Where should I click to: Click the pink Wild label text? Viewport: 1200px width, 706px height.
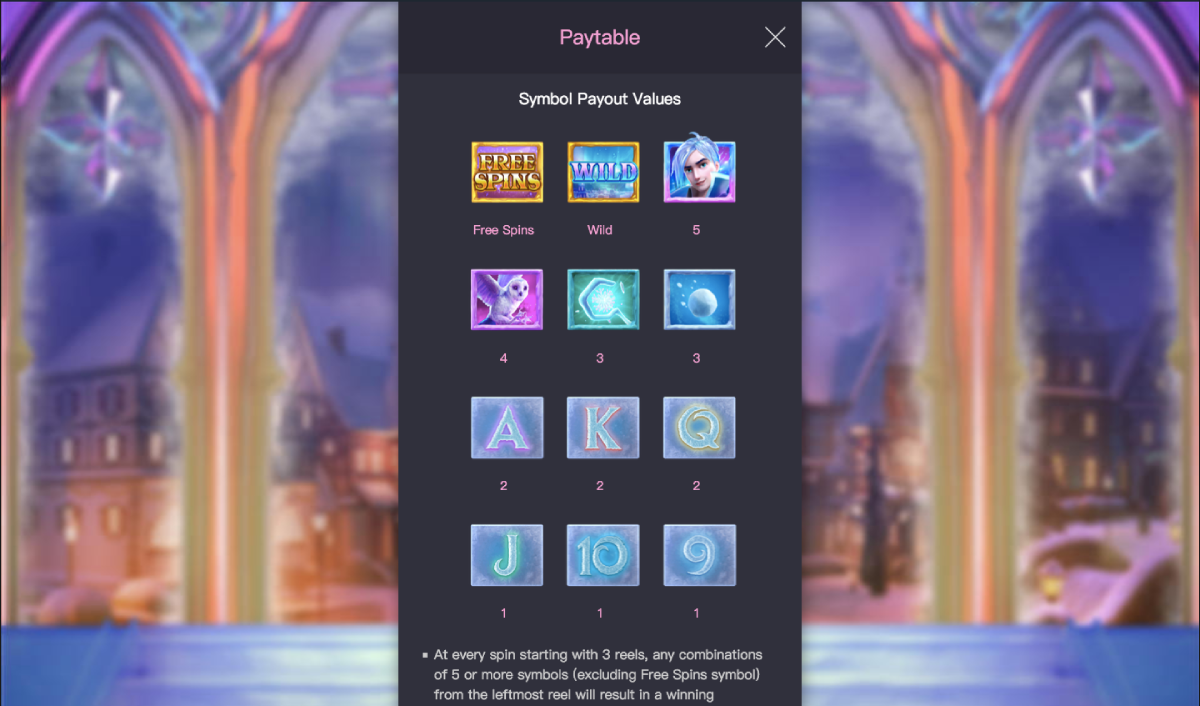point(600,230)
